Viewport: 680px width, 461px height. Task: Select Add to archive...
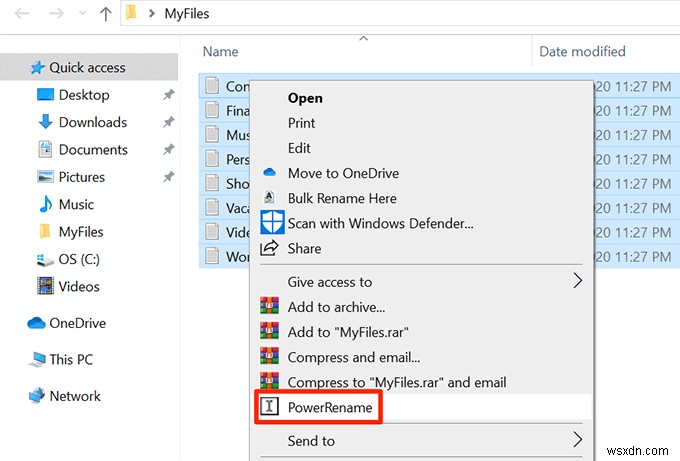point(337,307)
